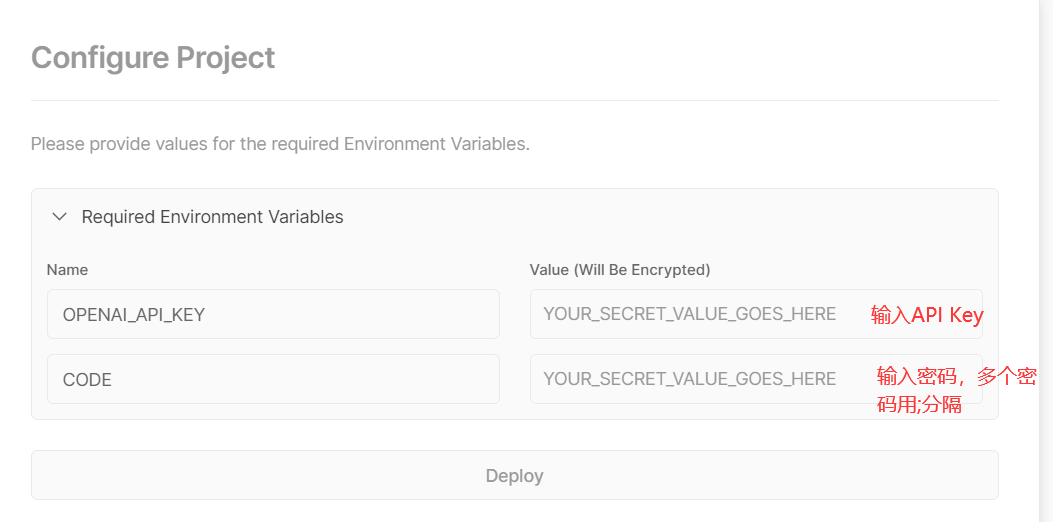Click the YOUR_SECRET_VALUE_GOES_HERE placeholder in first row
The image size is (1053, 522).
coord(690,314)
